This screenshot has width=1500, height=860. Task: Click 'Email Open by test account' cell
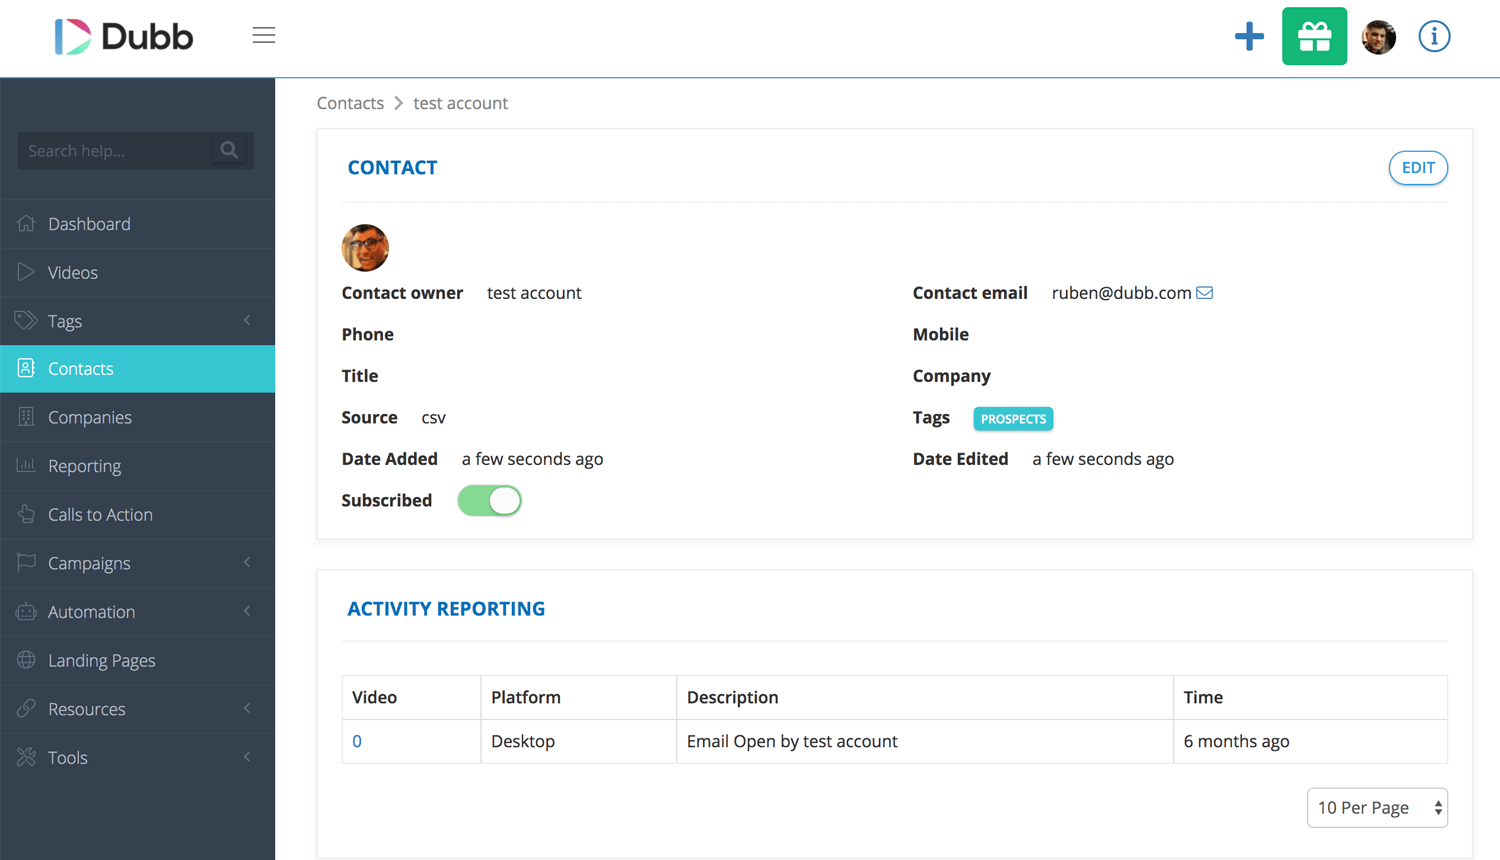[x=925, y=741]
